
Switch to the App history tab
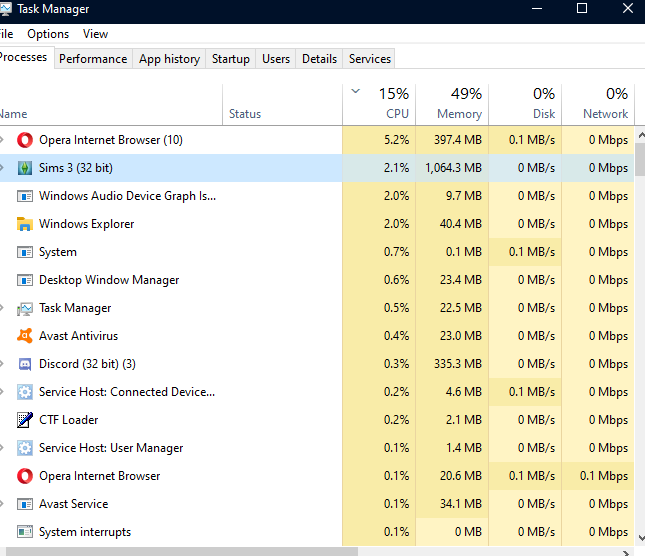(169, 59)
